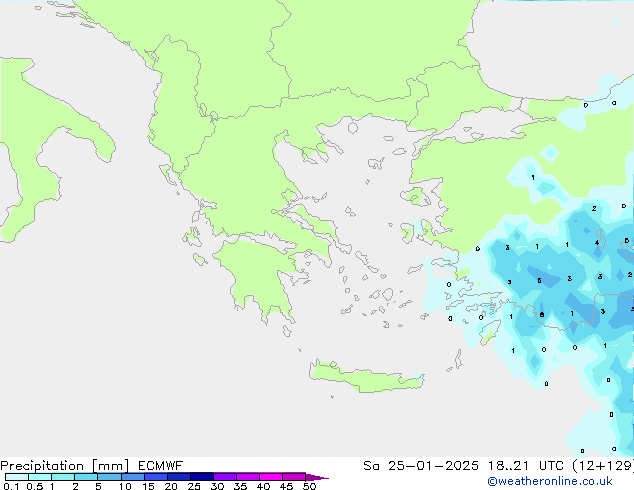
Task: Select the 2–5 mm legend swatch
Action: (x=86, y=477)
